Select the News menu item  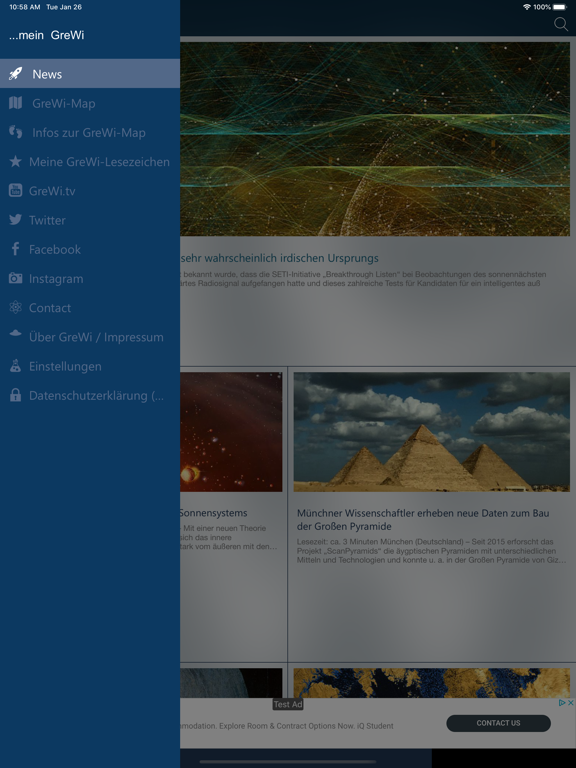[x=90, y=74]
